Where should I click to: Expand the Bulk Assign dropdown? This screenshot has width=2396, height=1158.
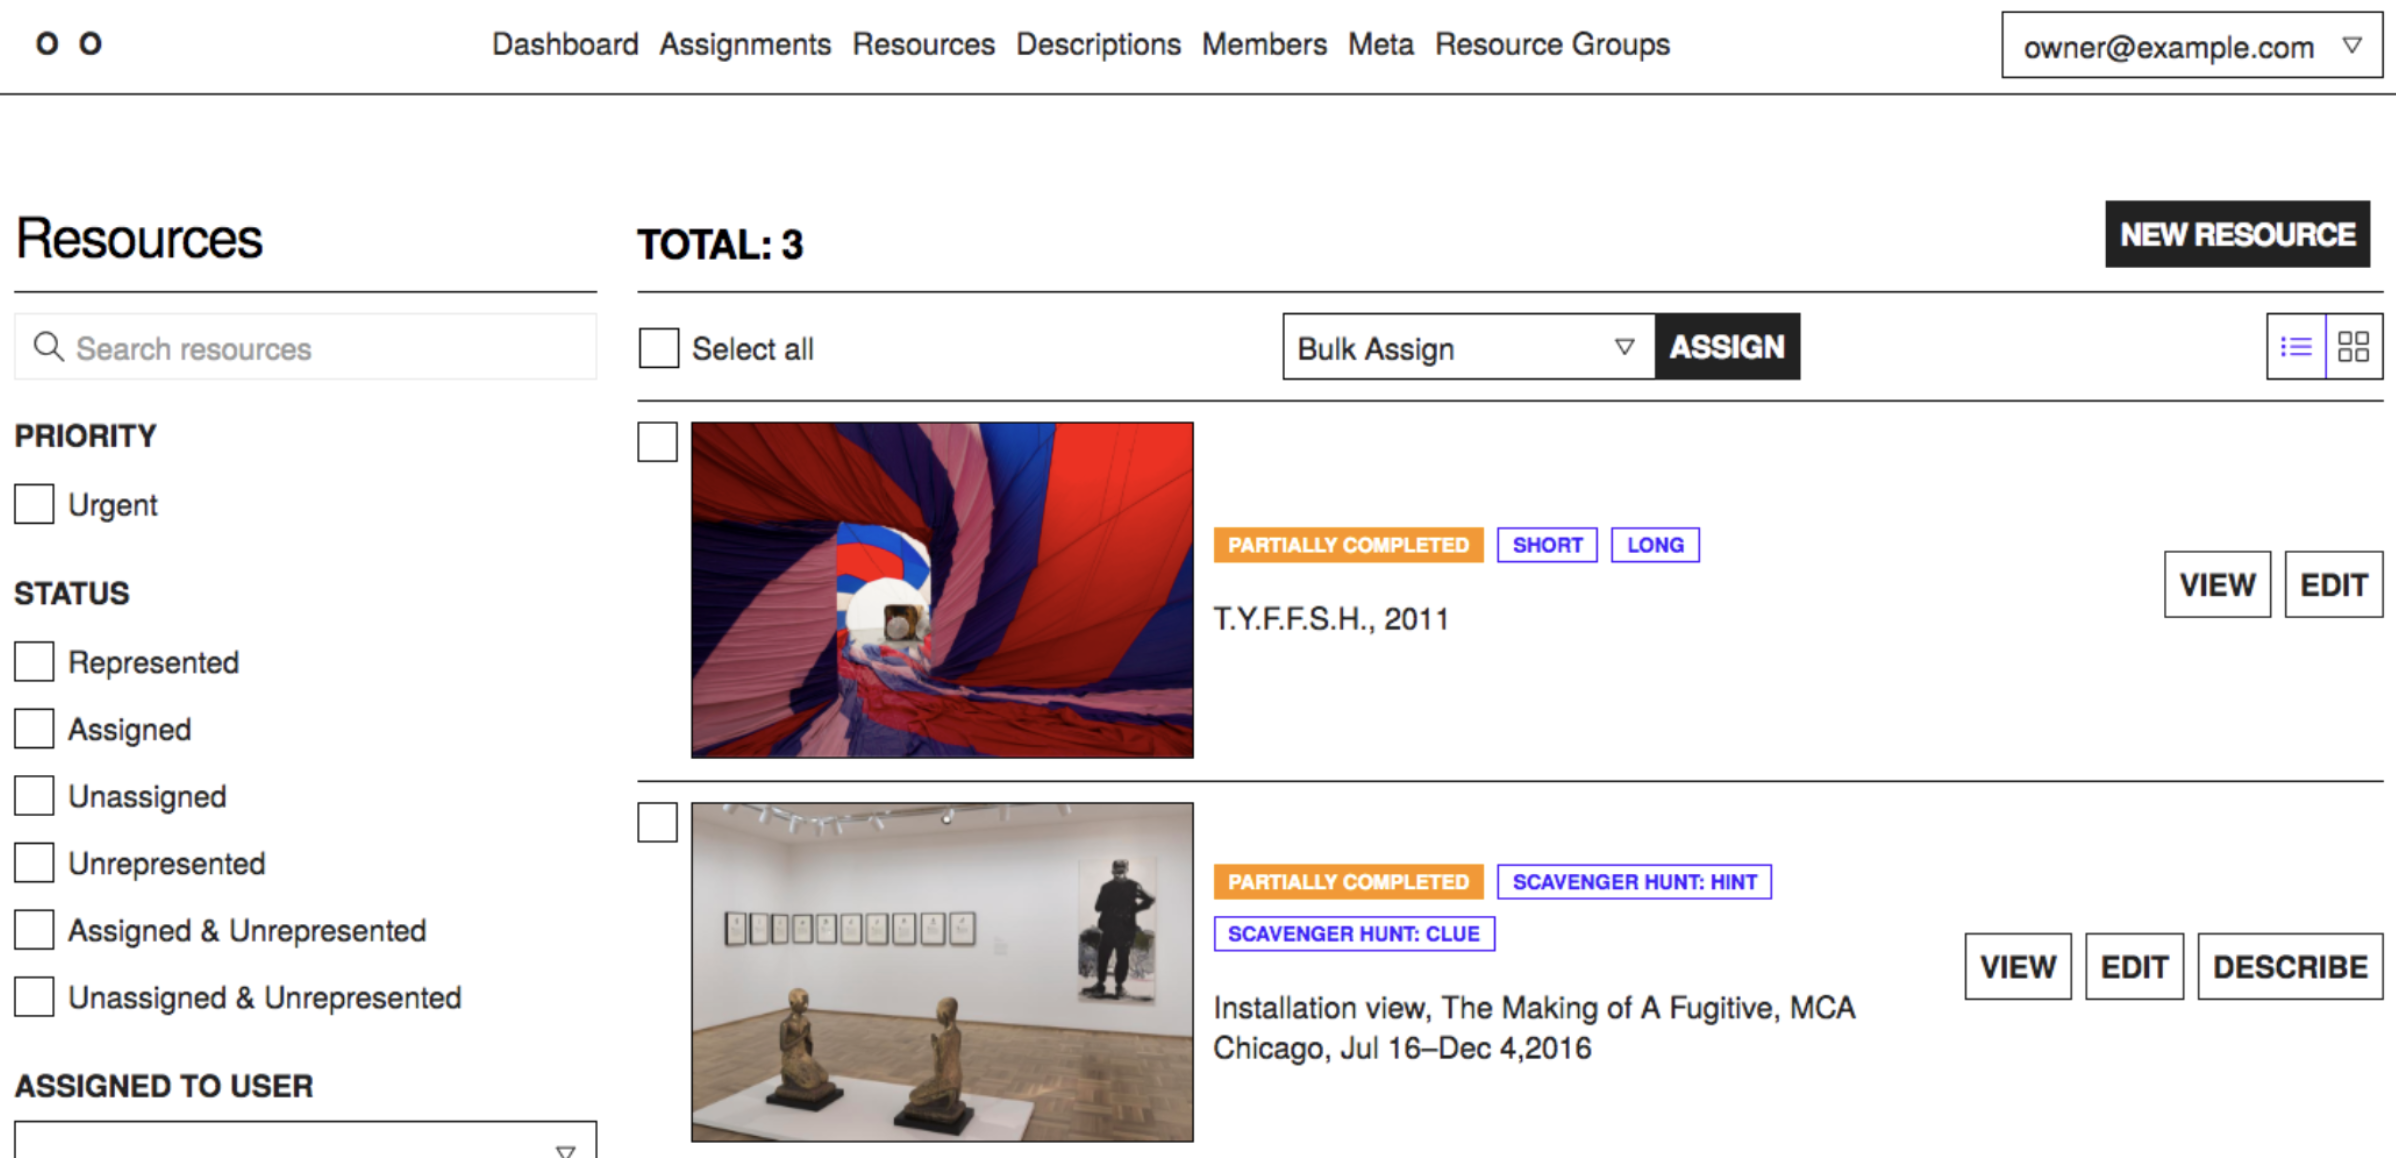1468,347
